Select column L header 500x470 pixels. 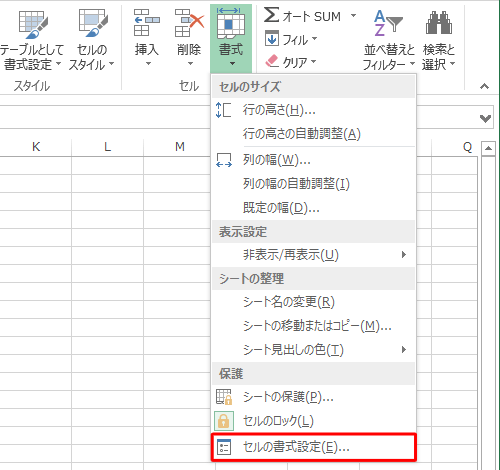tap(107, 147)
